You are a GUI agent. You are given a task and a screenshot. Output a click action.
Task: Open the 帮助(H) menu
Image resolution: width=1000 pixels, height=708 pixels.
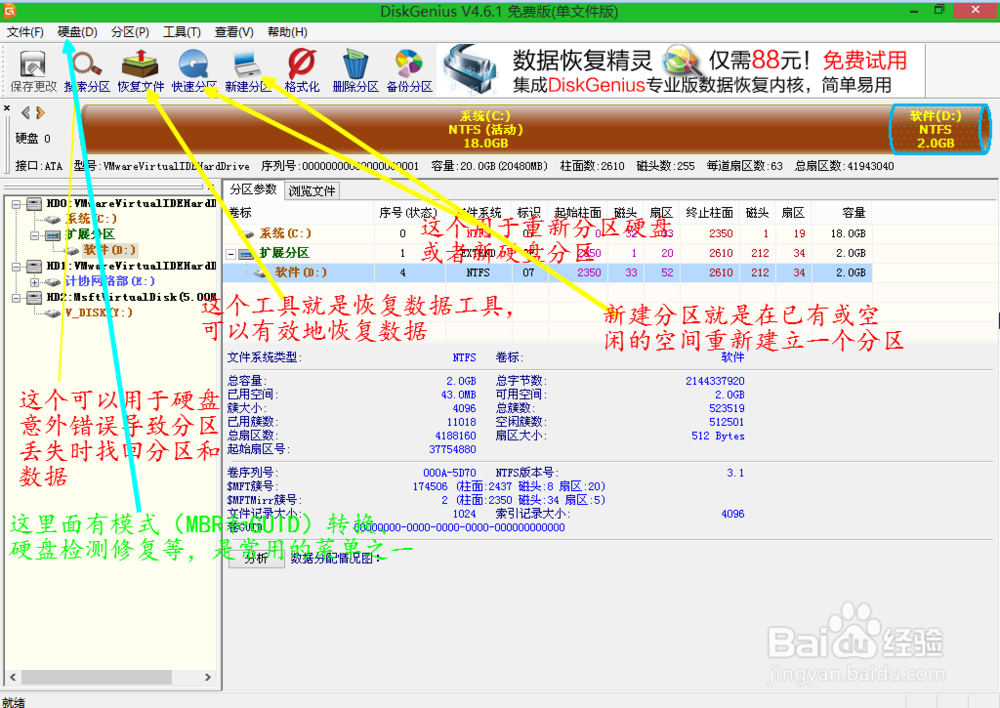pos(287,32)
